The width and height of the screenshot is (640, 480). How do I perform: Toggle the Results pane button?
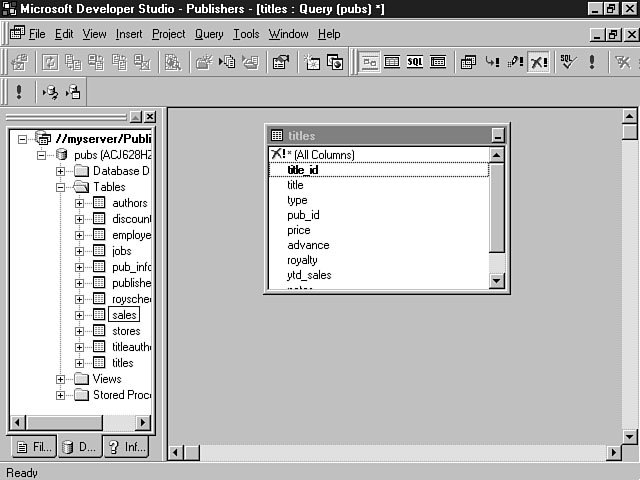(438, 62)
